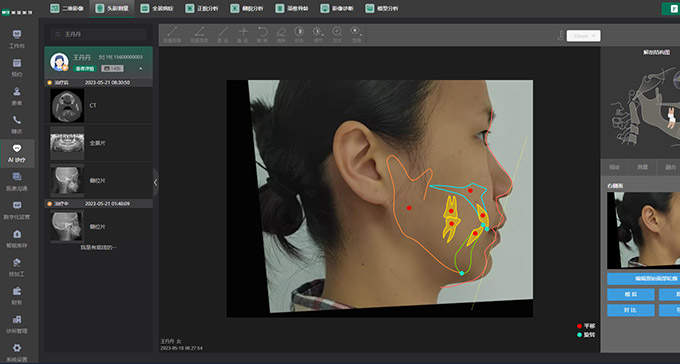Open the 10mm scale dropdown
The image size is (680, 364).
(x=583, y=36)
